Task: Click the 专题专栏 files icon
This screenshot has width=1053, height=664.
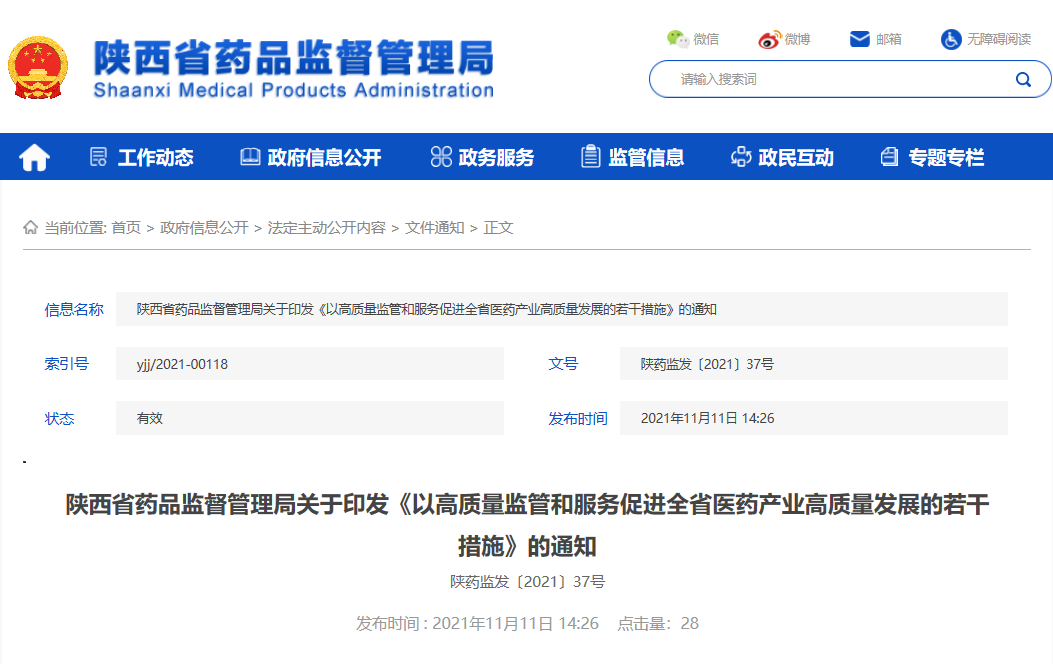Action: (x=890, y=157)
